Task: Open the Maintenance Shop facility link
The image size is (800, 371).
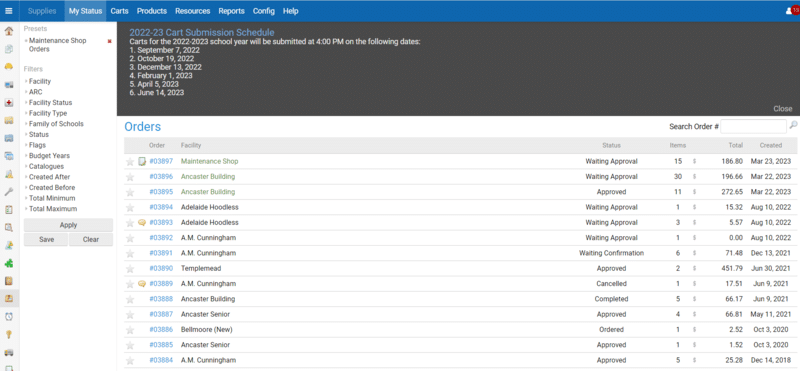Action: [210, 161]
